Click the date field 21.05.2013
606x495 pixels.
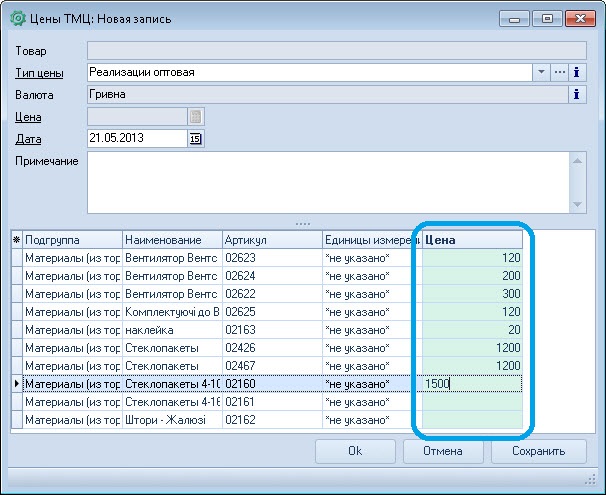tap(137, 138)
